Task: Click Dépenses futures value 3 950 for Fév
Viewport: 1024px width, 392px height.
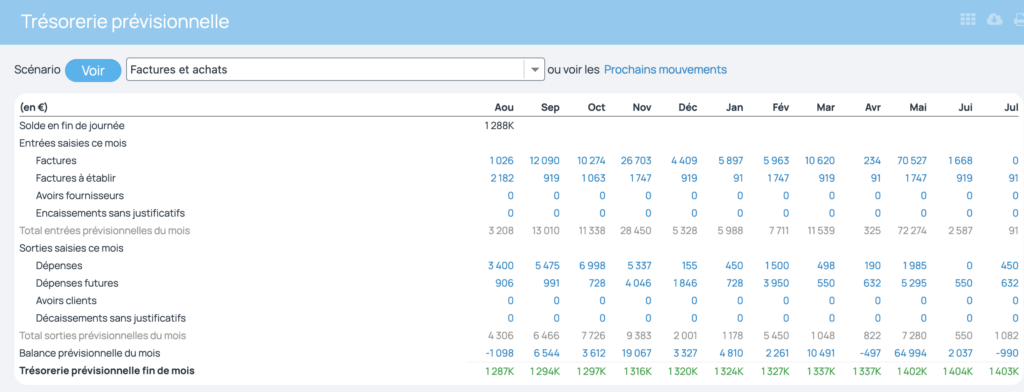Action: [x=776, y=284]
